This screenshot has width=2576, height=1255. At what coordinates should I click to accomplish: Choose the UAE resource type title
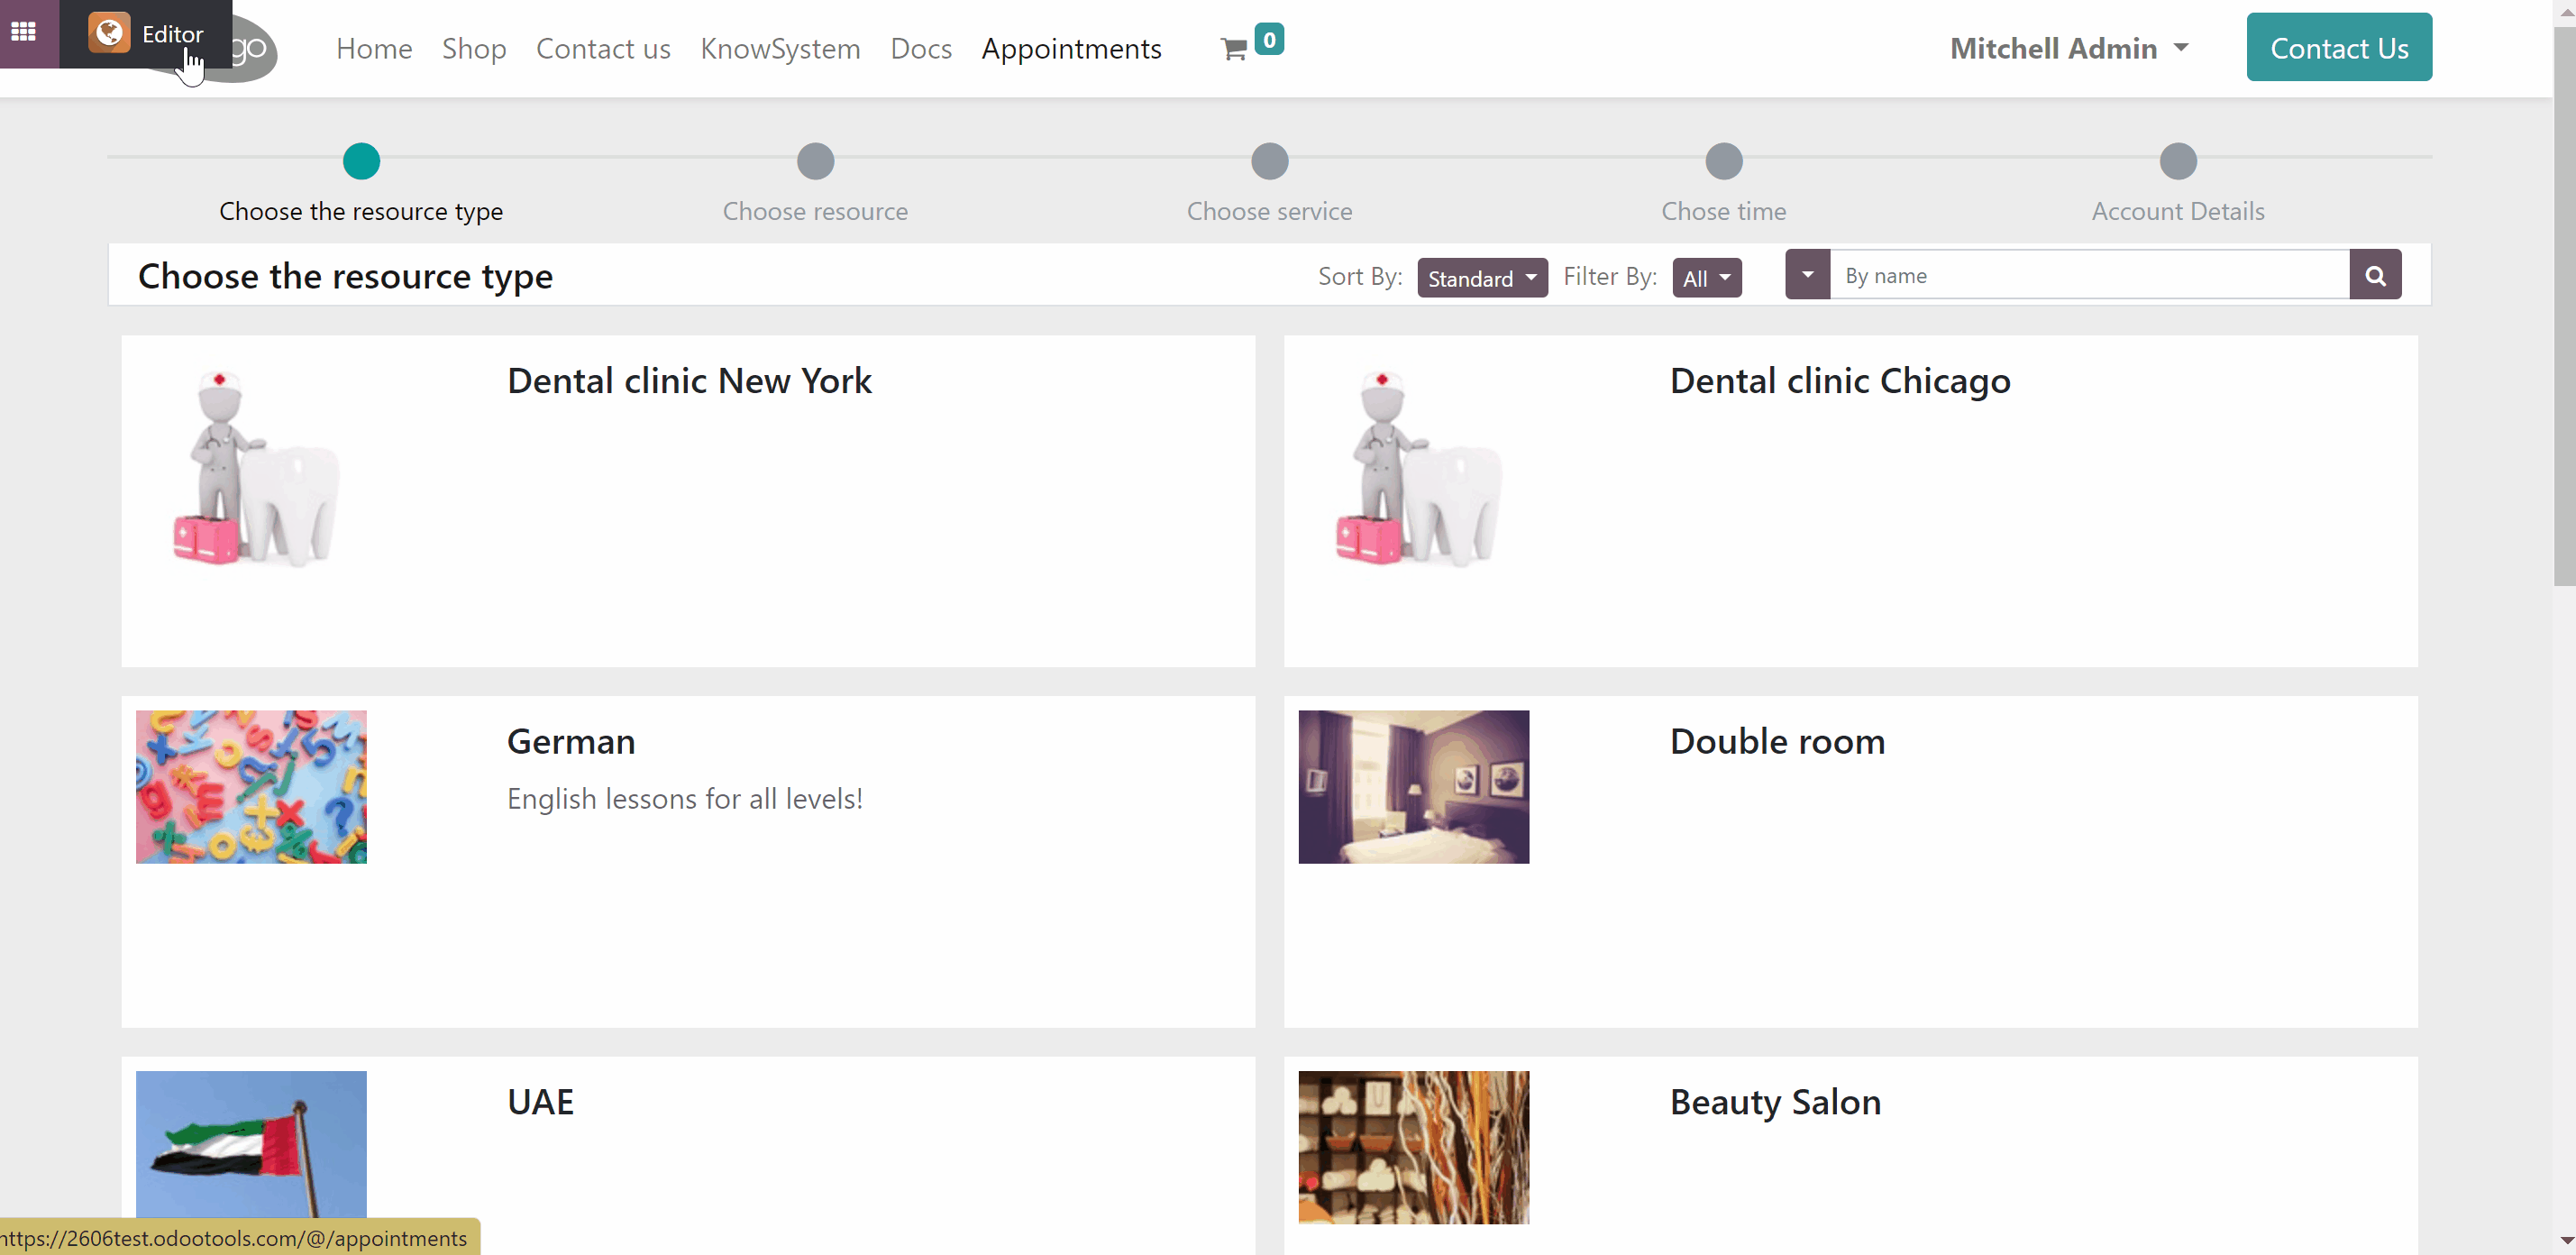540,1102
